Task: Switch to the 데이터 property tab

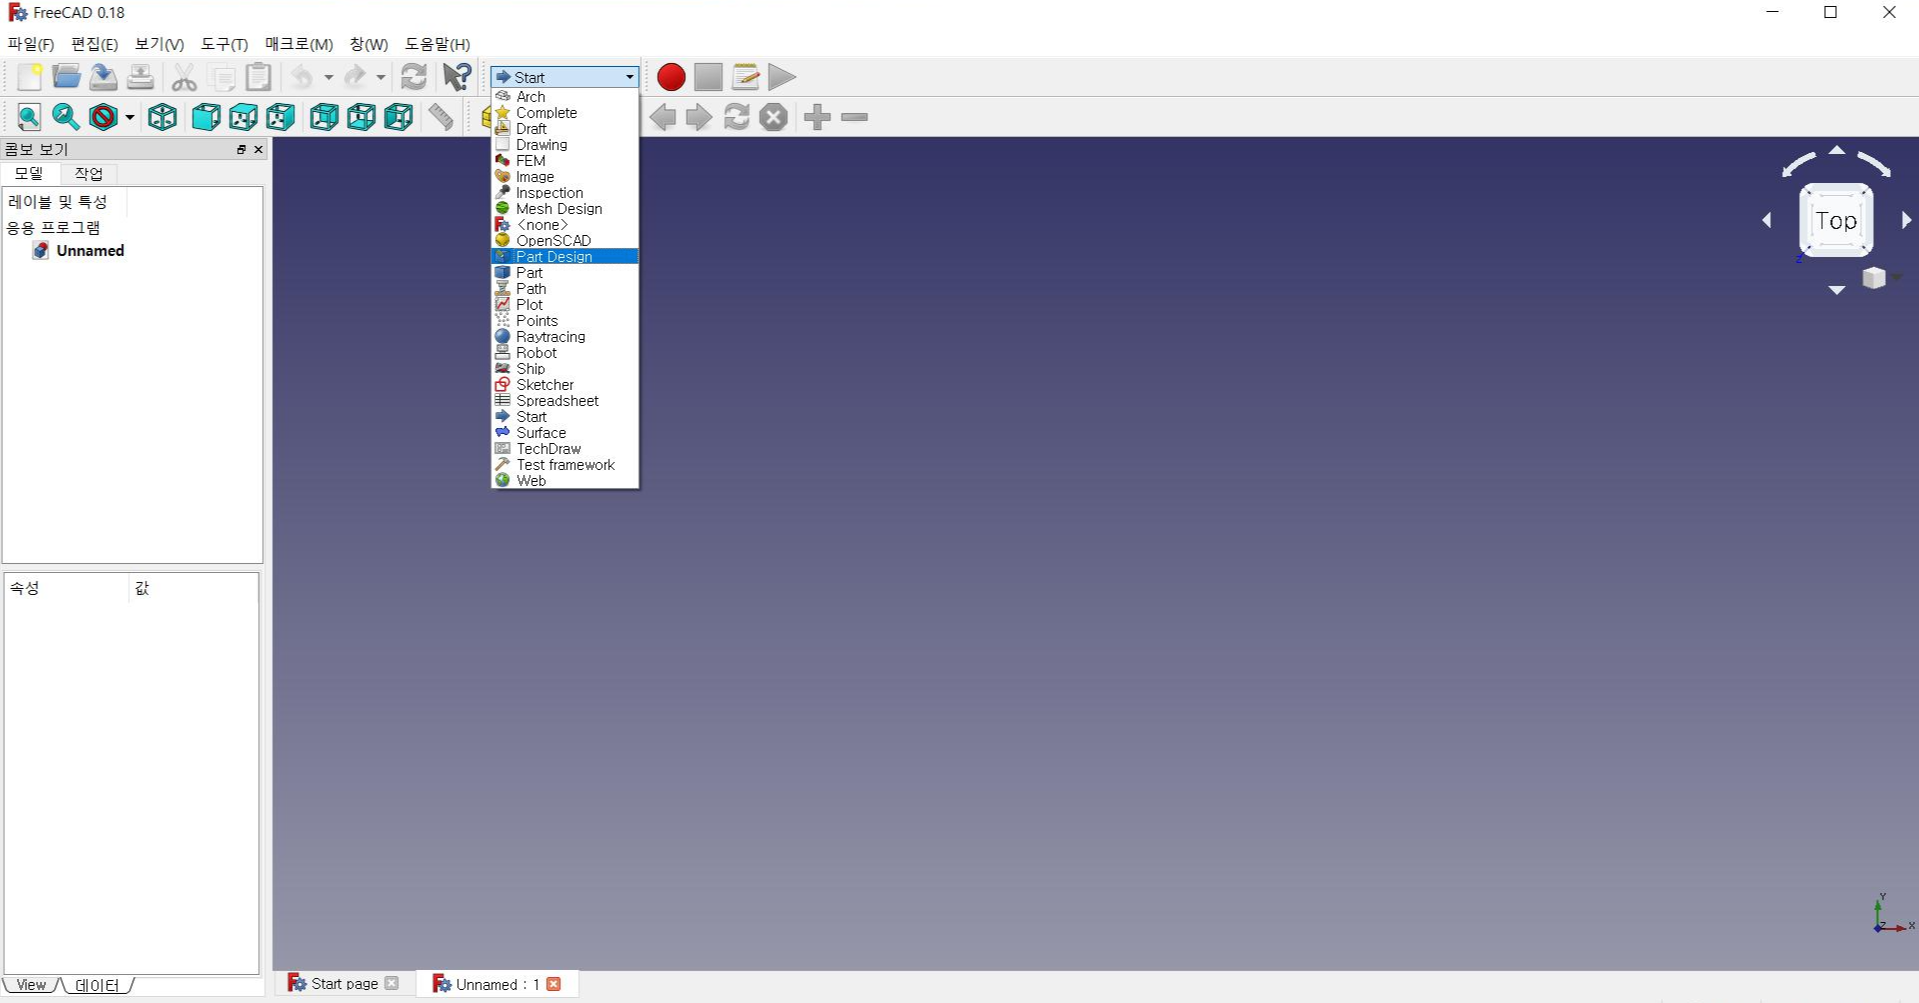Action: tap(97, 985)
